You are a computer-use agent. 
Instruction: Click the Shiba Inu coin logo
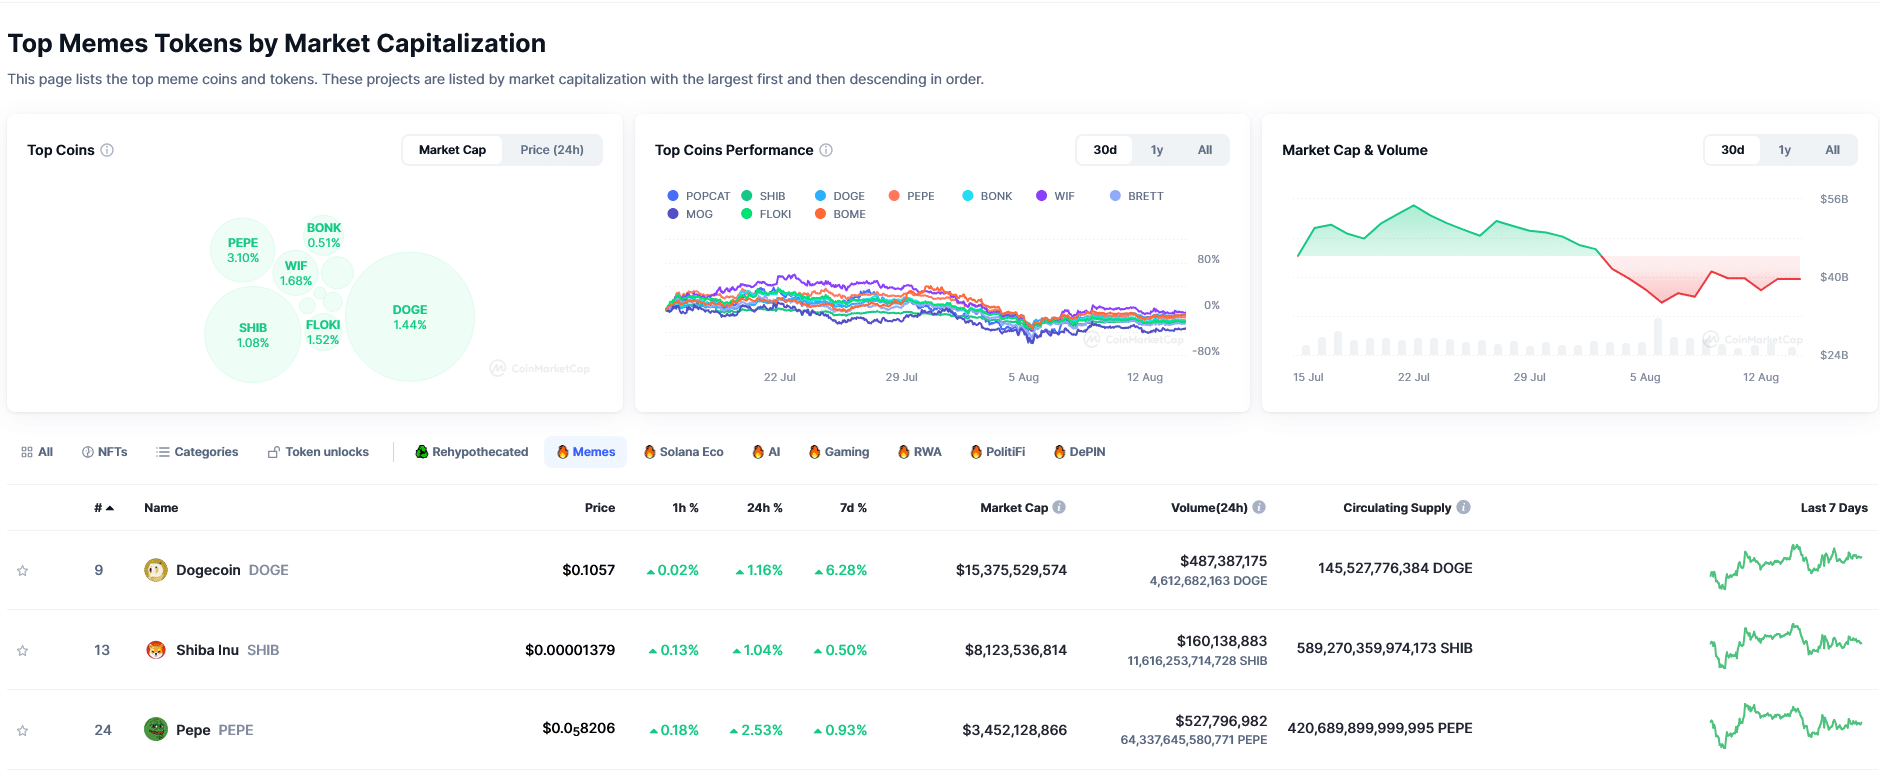click(x=156, y=650)
